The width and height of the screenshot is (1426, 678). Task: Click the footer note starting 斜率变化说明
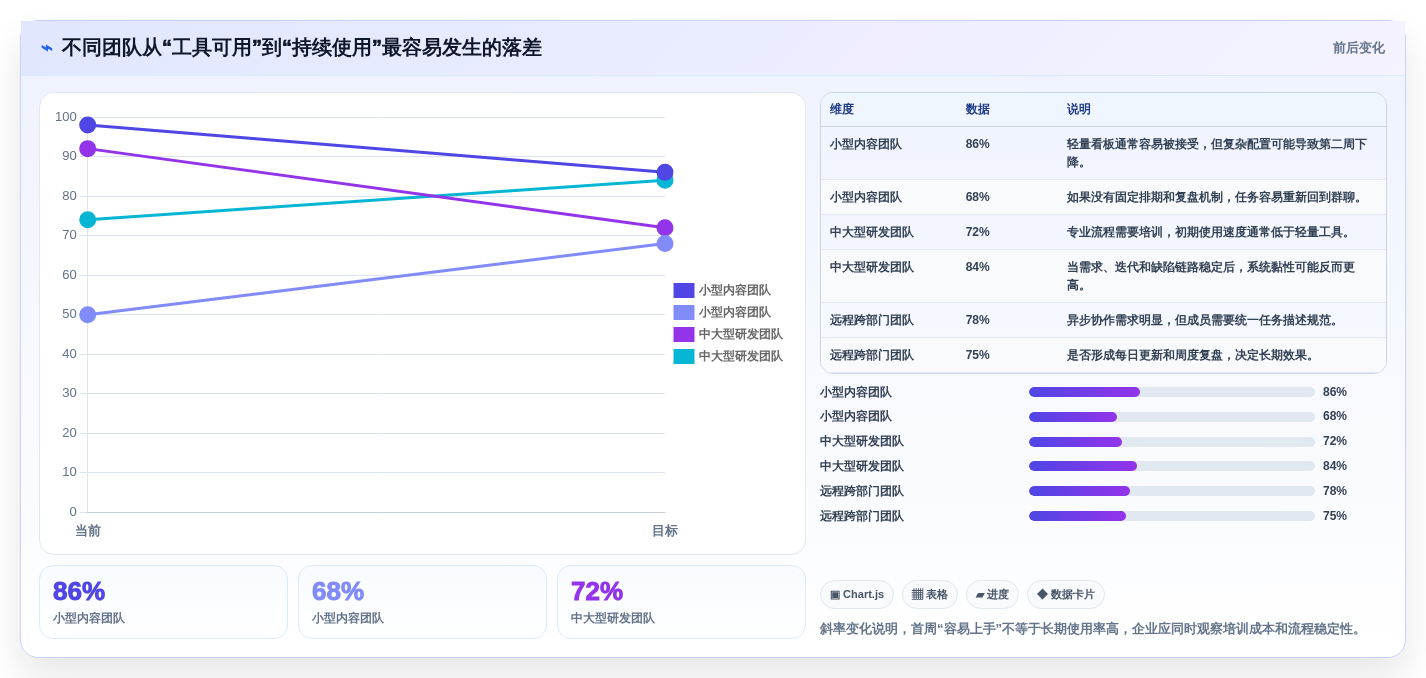[1093, 629]
